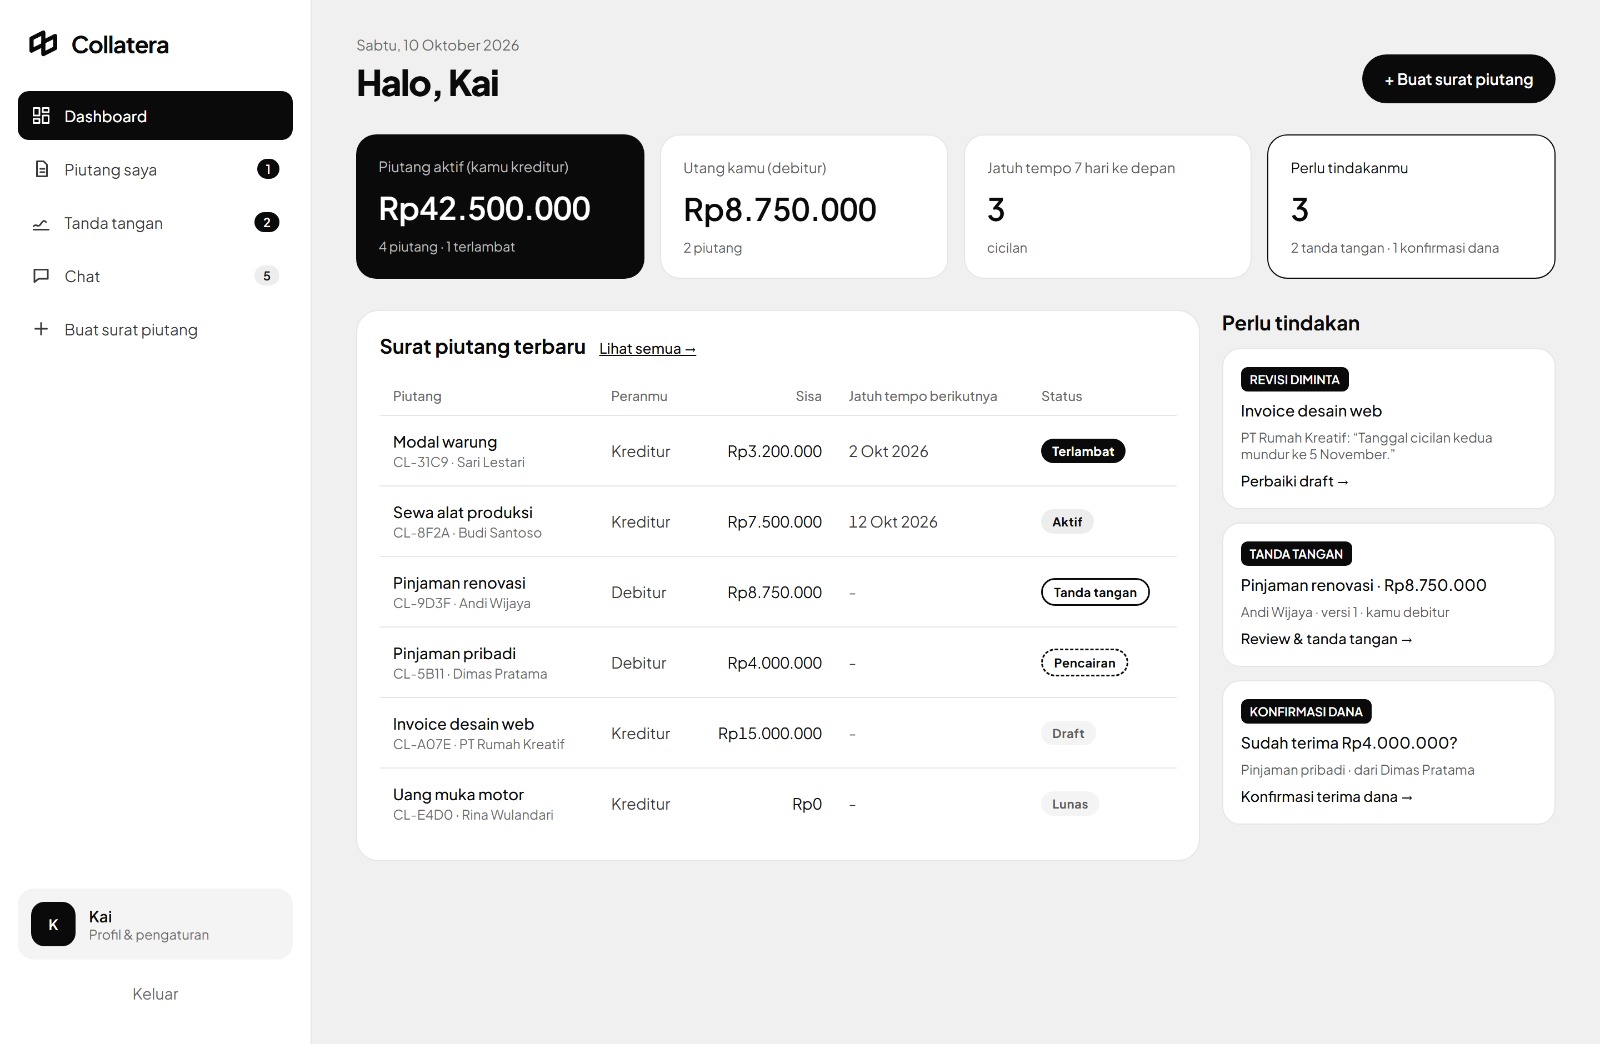
Task: Open Tanda tangan signature icon
Action: pyautogui.click(x=41, y=223)
